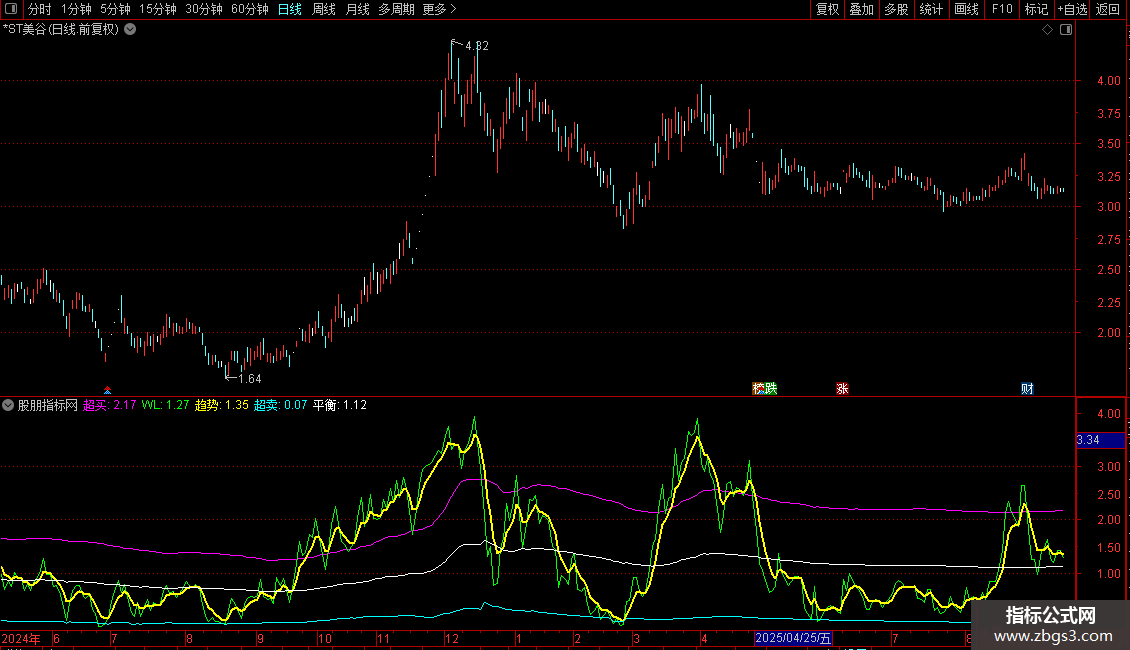This screenshot has height=650, width=1130.
Task: Click the 叠加 overlay button
Action: tap(862, 9)
